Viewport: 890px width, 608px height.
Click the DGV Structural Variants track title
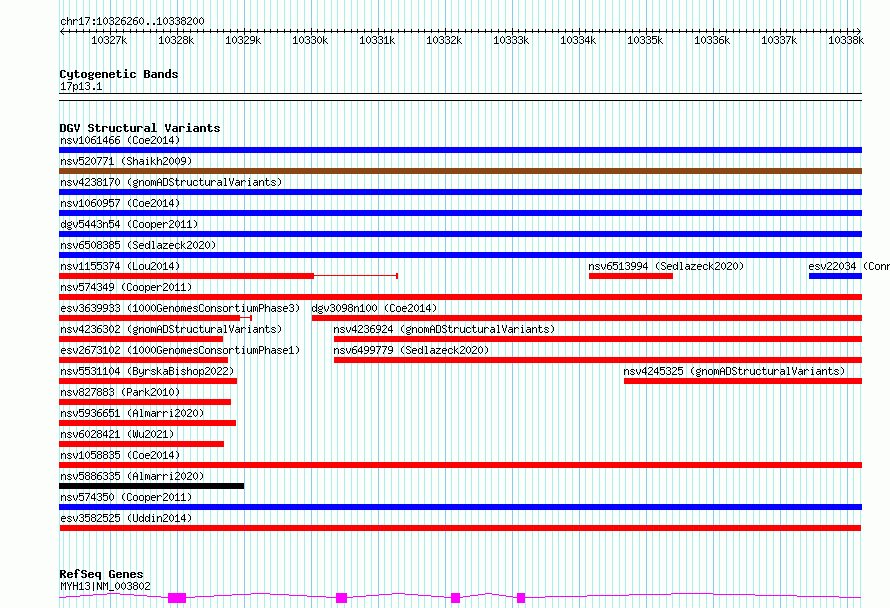point(140,128)
